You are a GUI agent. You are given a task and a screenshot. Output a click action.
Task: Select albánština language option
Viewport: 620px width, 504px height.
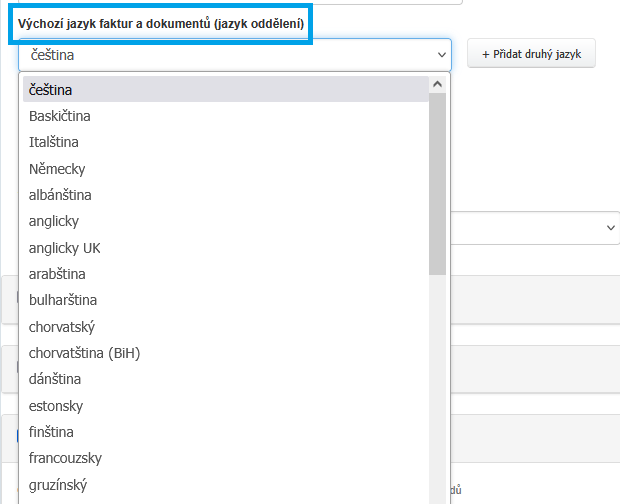60,195
